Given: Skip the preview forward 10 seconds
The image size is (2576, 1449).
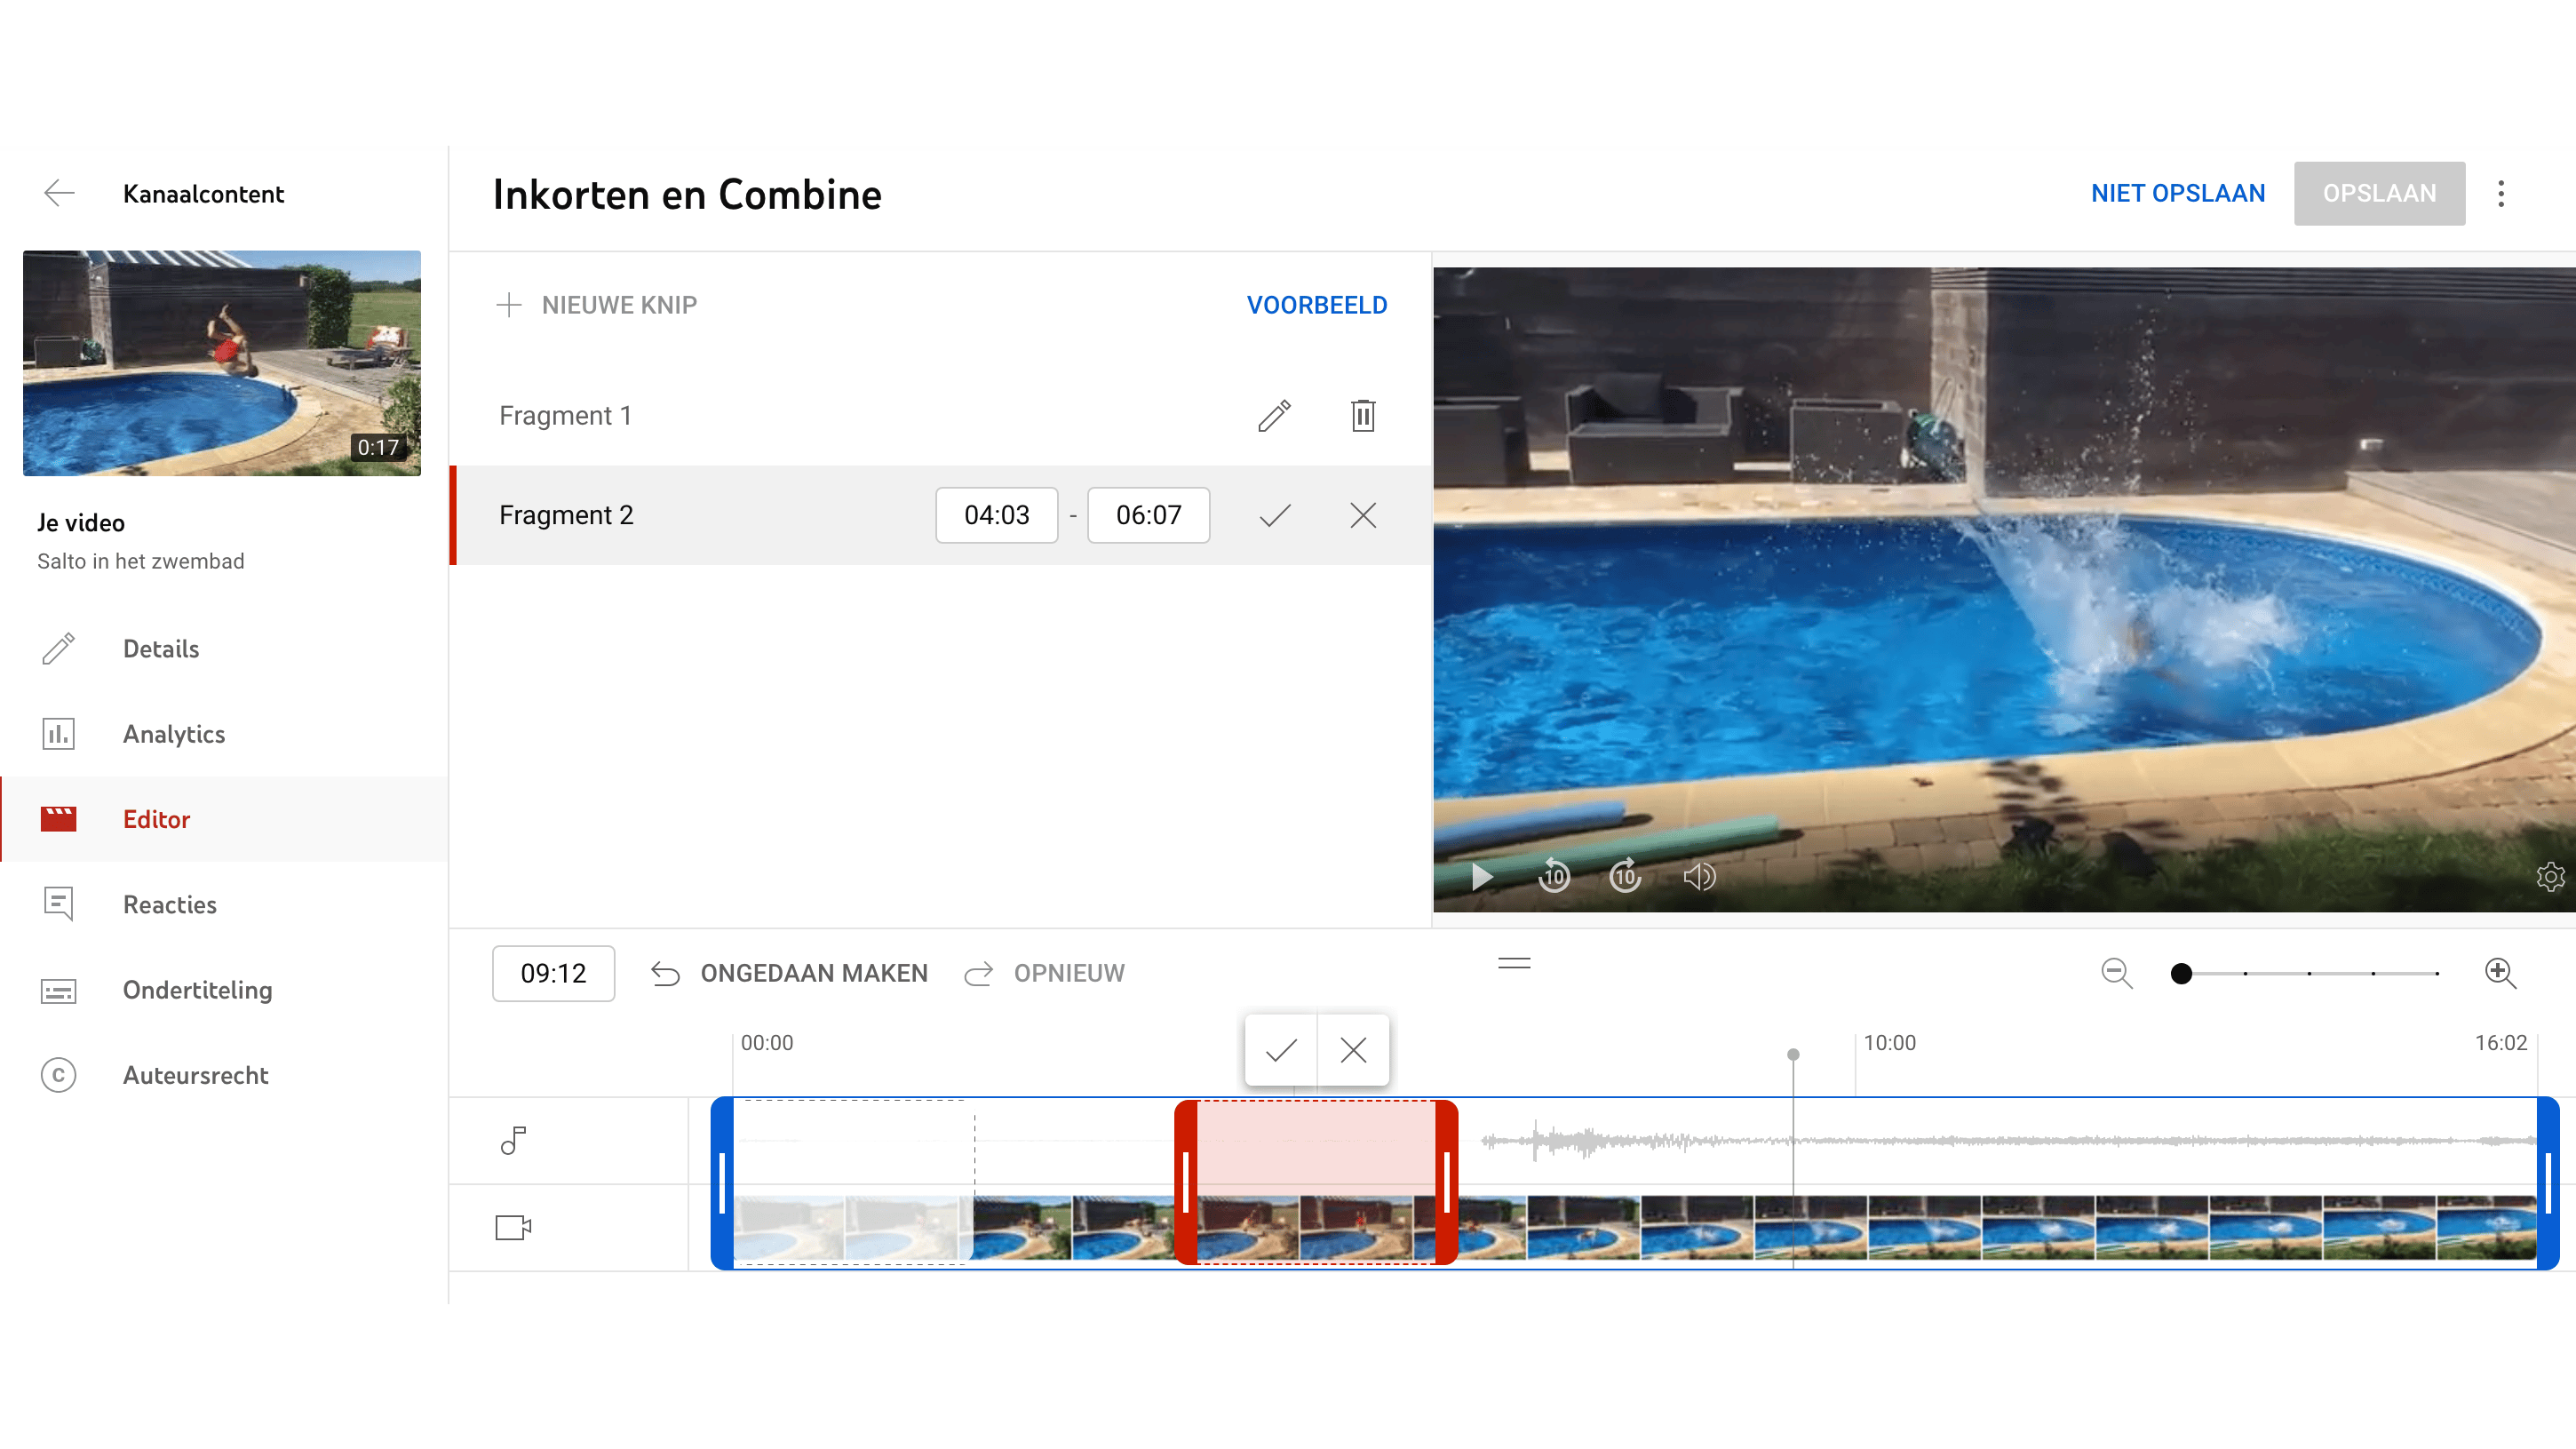Looking at the screenshot, I should click(x=1625, y=877).
